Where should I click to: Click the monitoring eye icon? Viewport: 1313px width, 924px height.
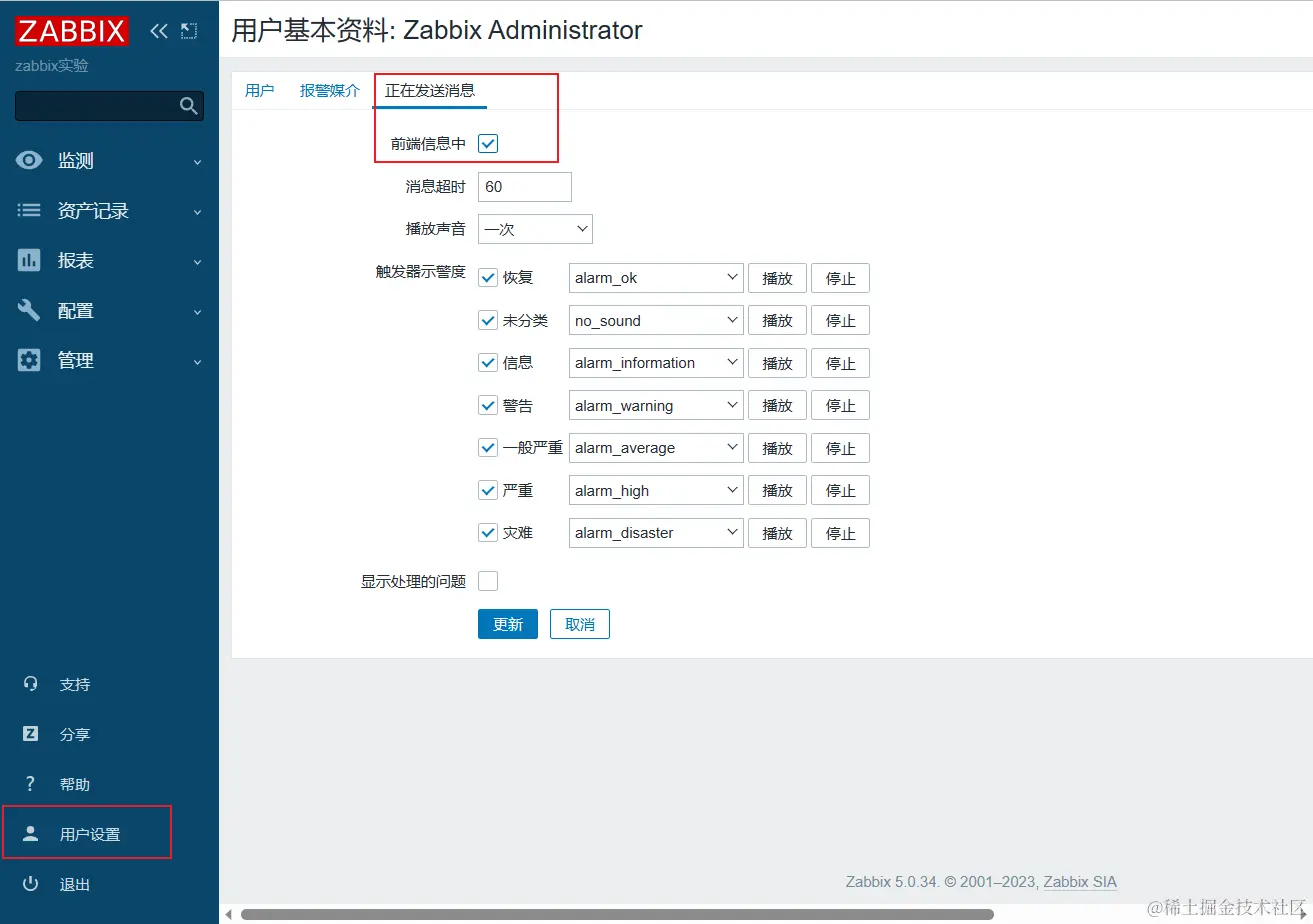tap(30, 161)
